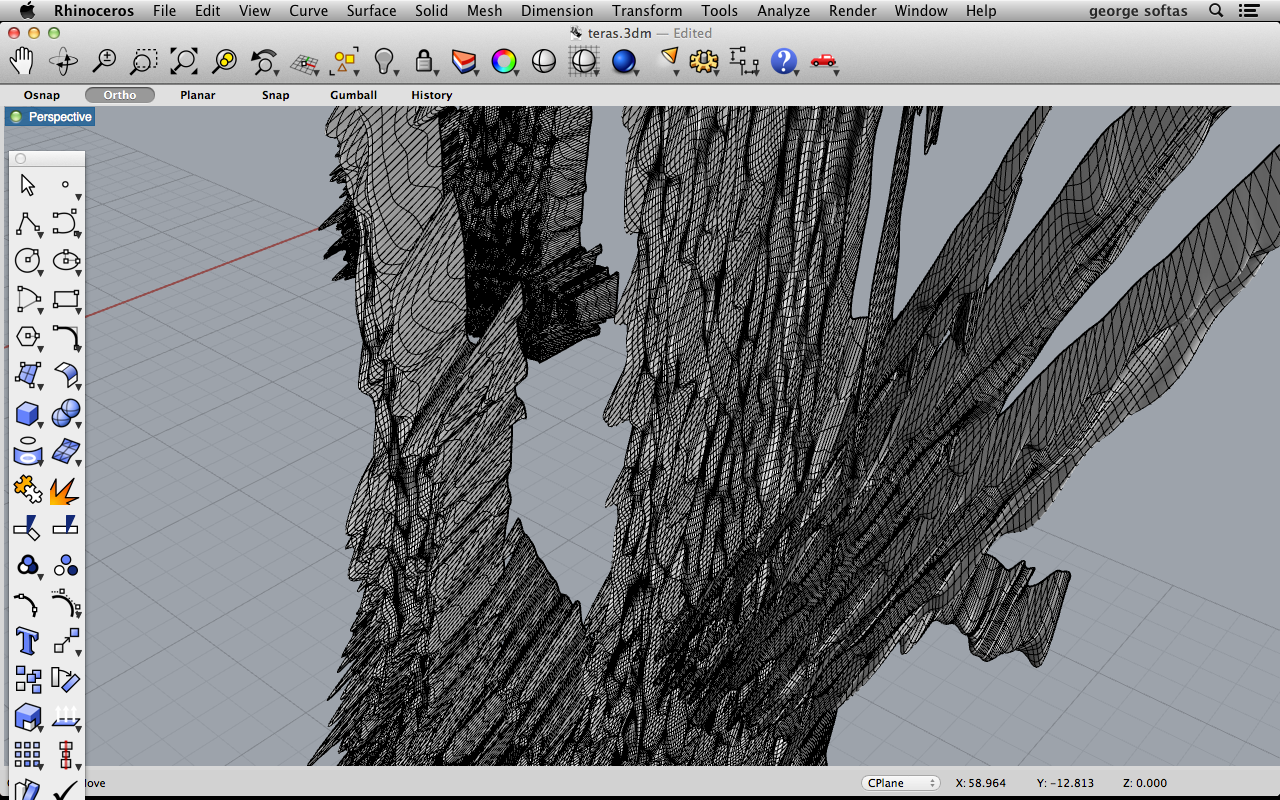Viewport: 1280px width, 800px height.
Task: Click the blue Render sphere icon
Action: coord(624,62)
